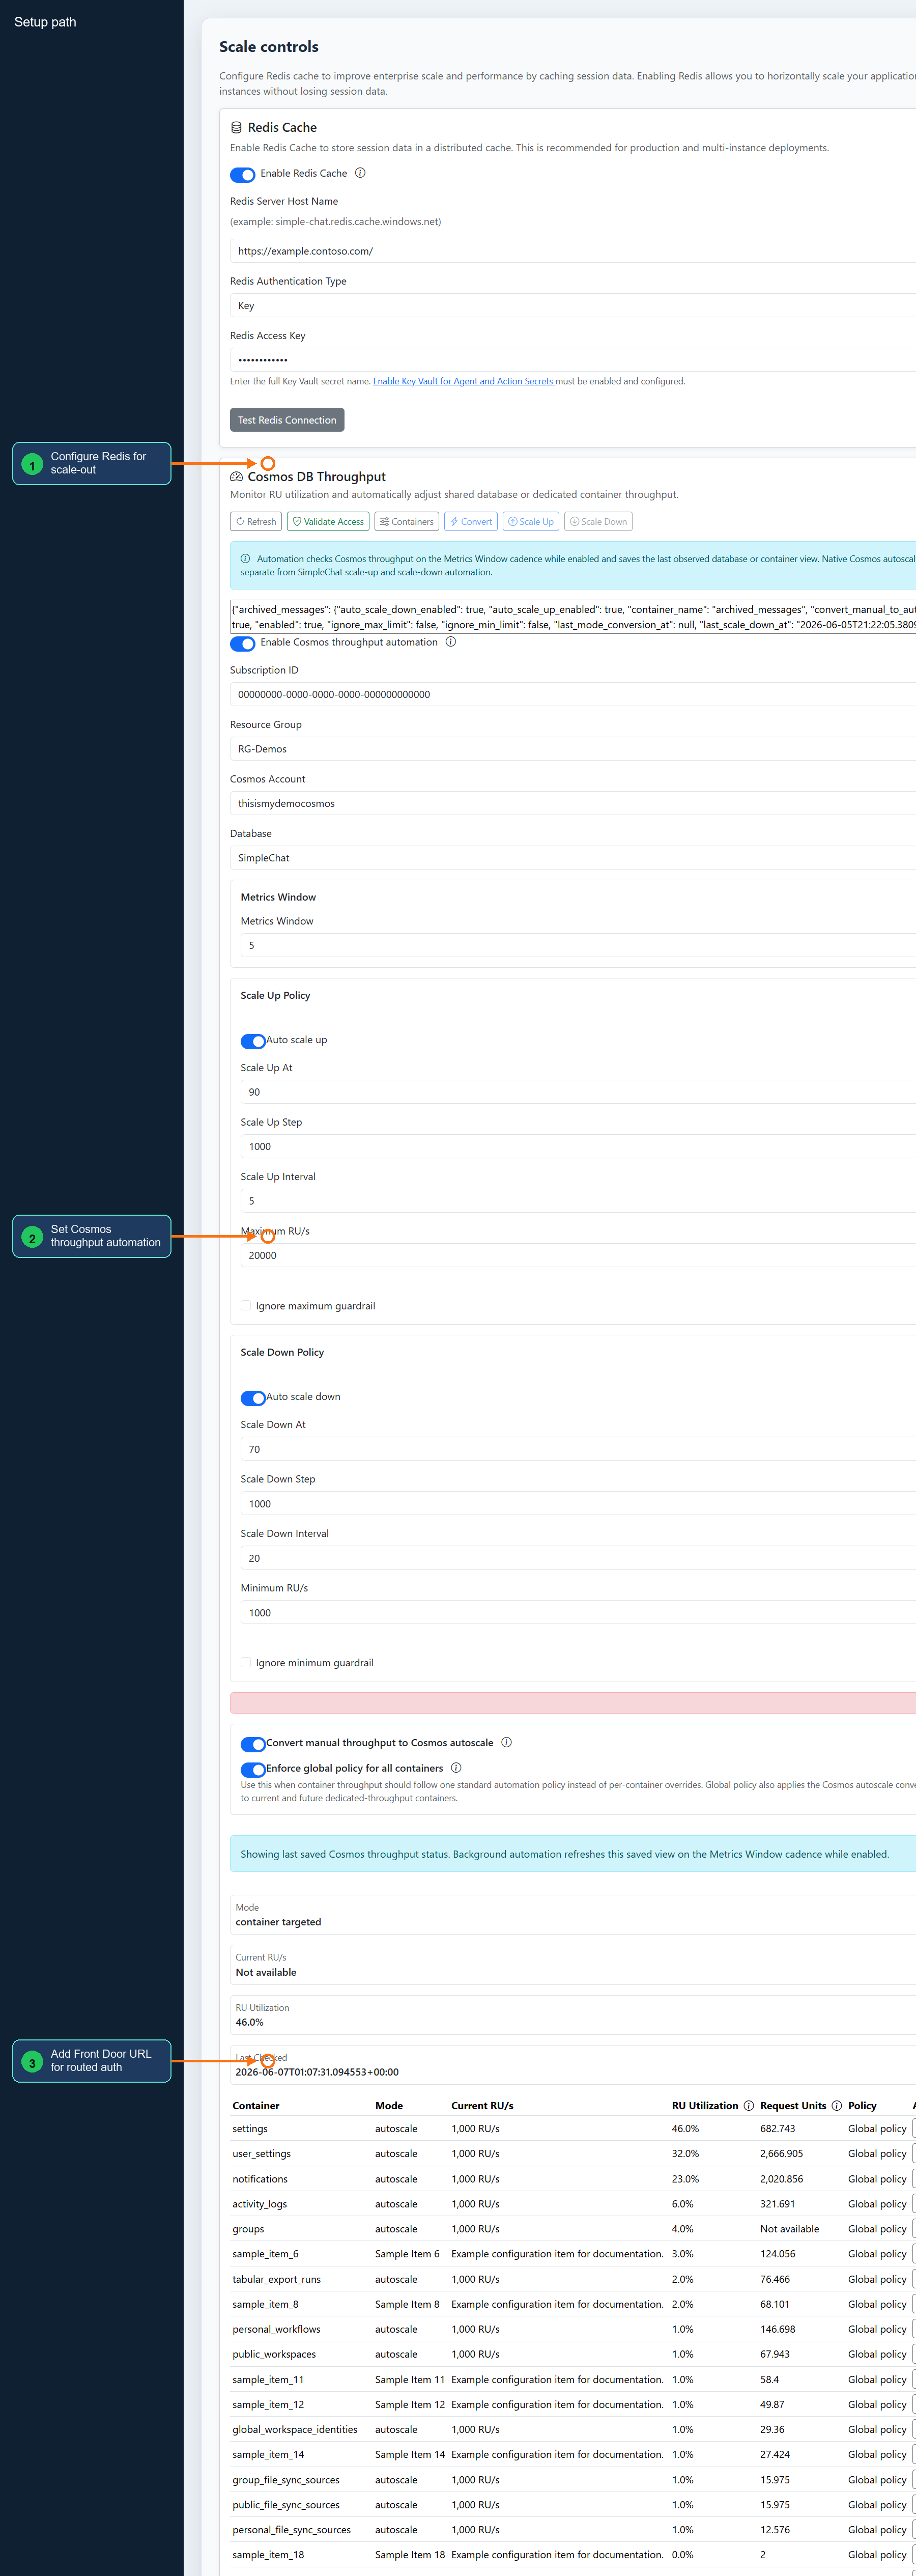Click public_workspaces container name

click(x=274, y=2354)
